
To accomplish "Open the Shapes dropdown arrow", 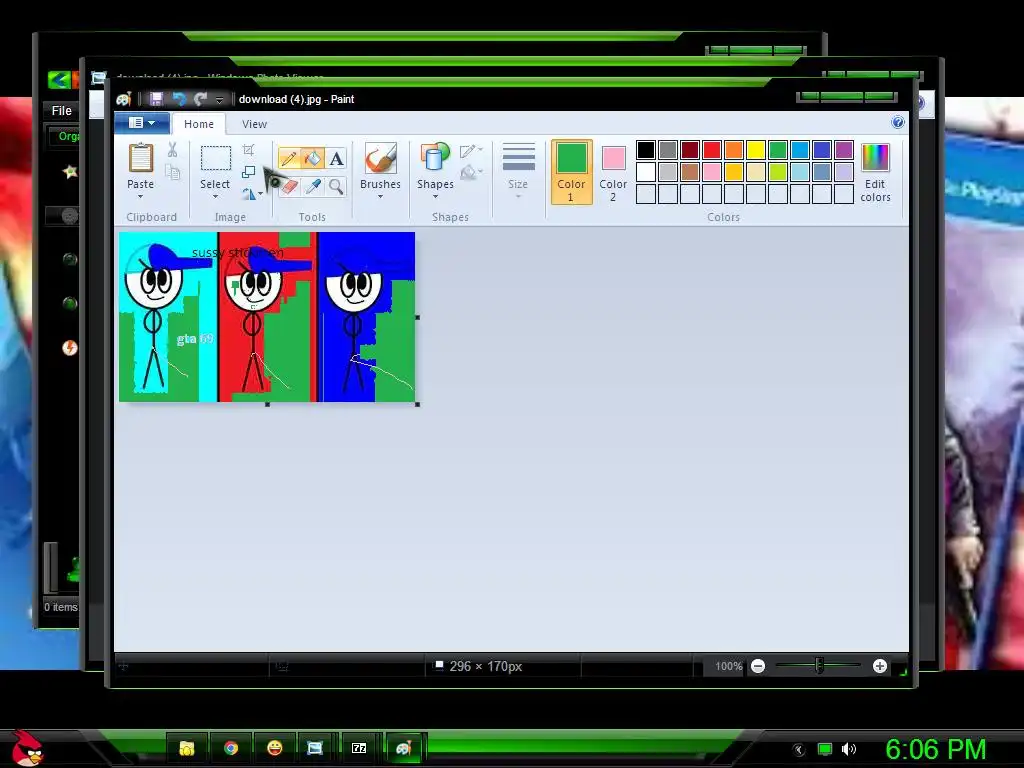I will point(435,196).
